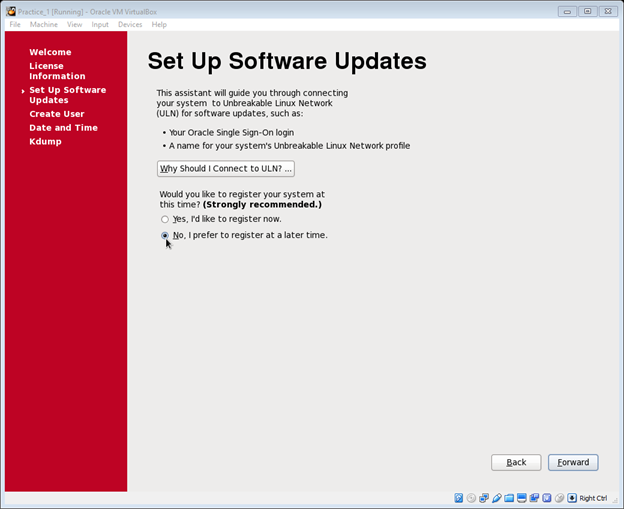Click the keyboard capture arrow icon
This screenshot has height=509, width=624.
[572, 498]
